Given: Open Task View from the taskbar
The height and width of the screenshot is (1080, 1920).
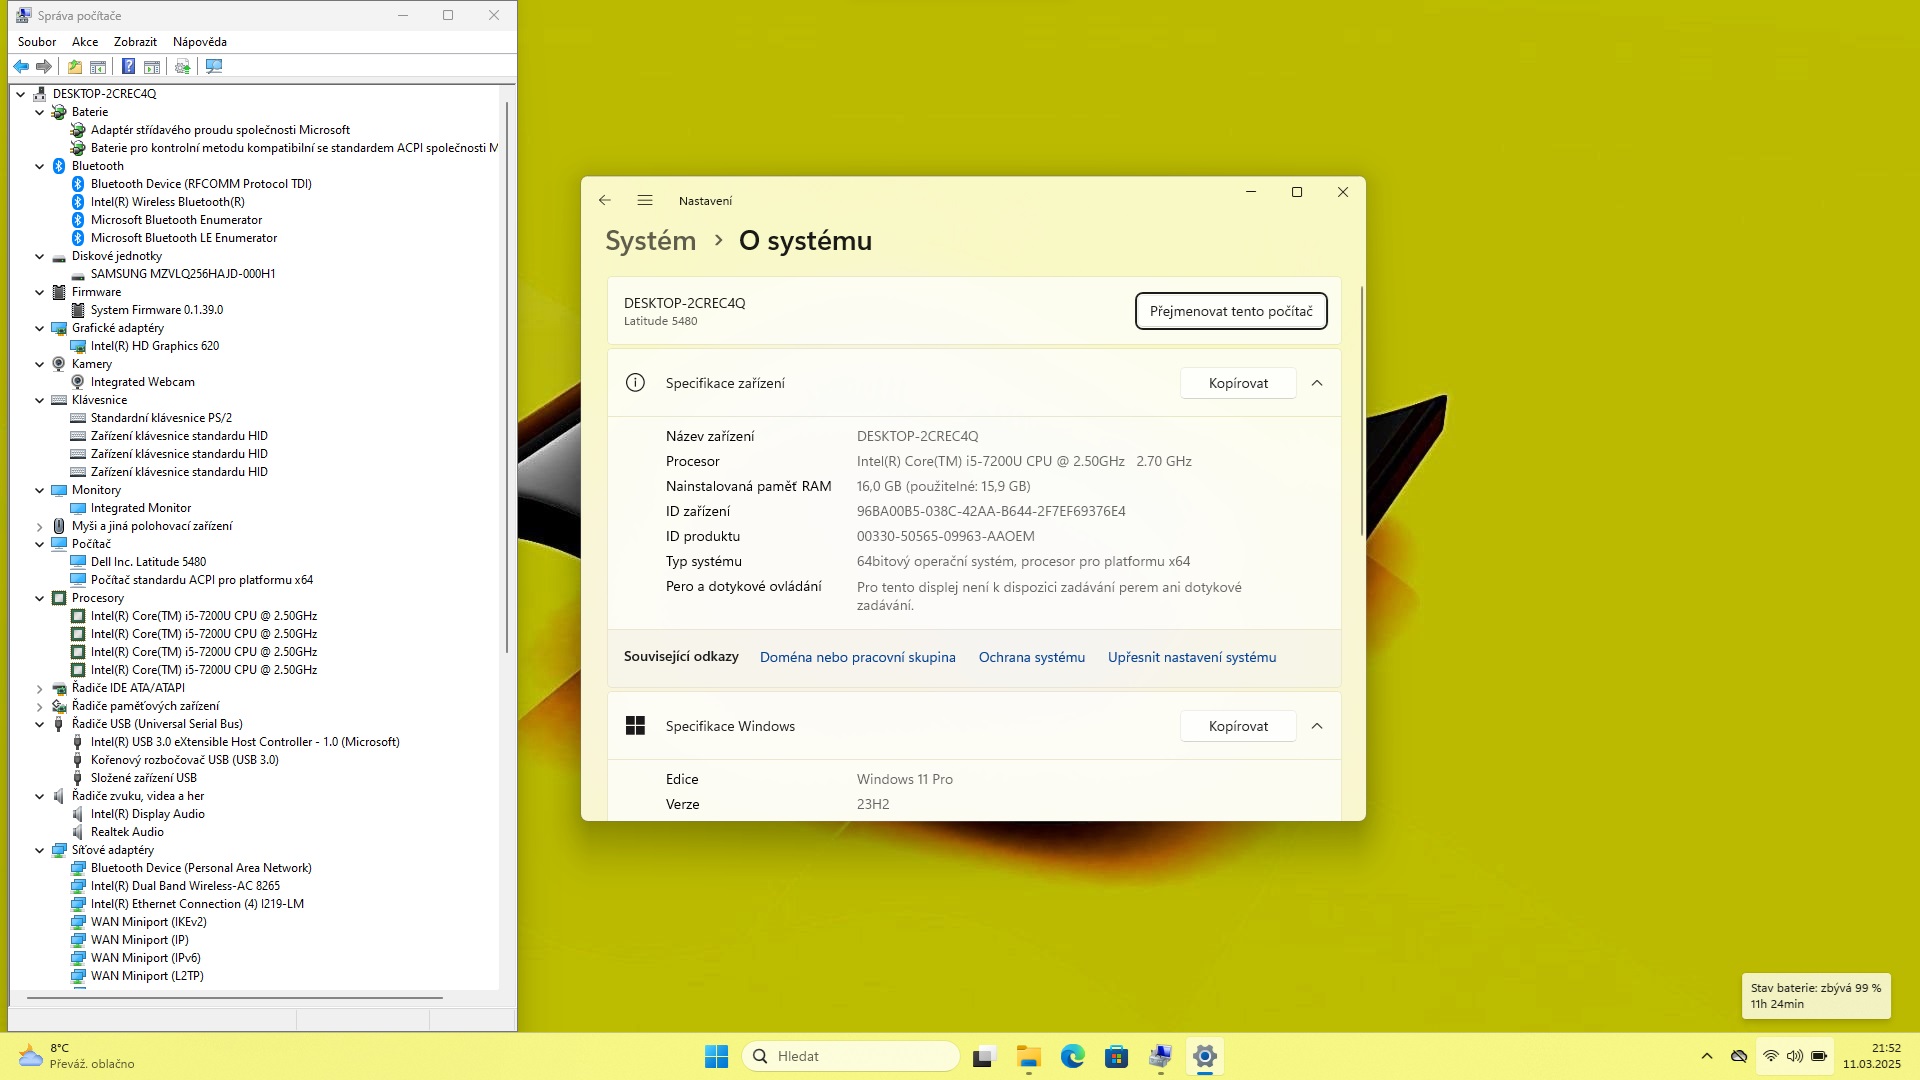Looking at the screenshot, I should pos(985,1056).
